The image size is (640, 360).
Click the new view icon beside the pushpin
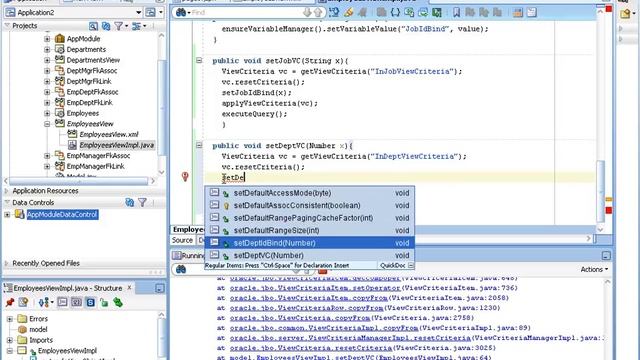(24, 302)
